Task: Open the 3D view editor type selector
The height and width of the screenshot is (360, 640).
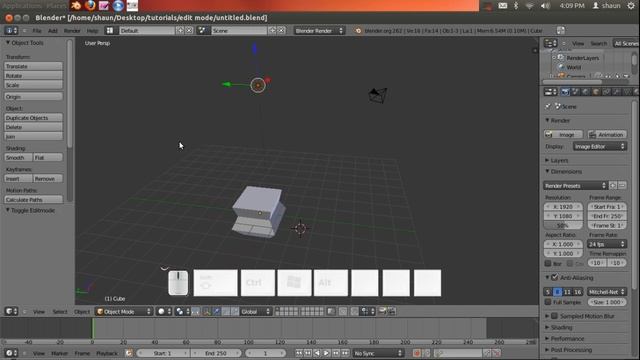Action: 11,311
